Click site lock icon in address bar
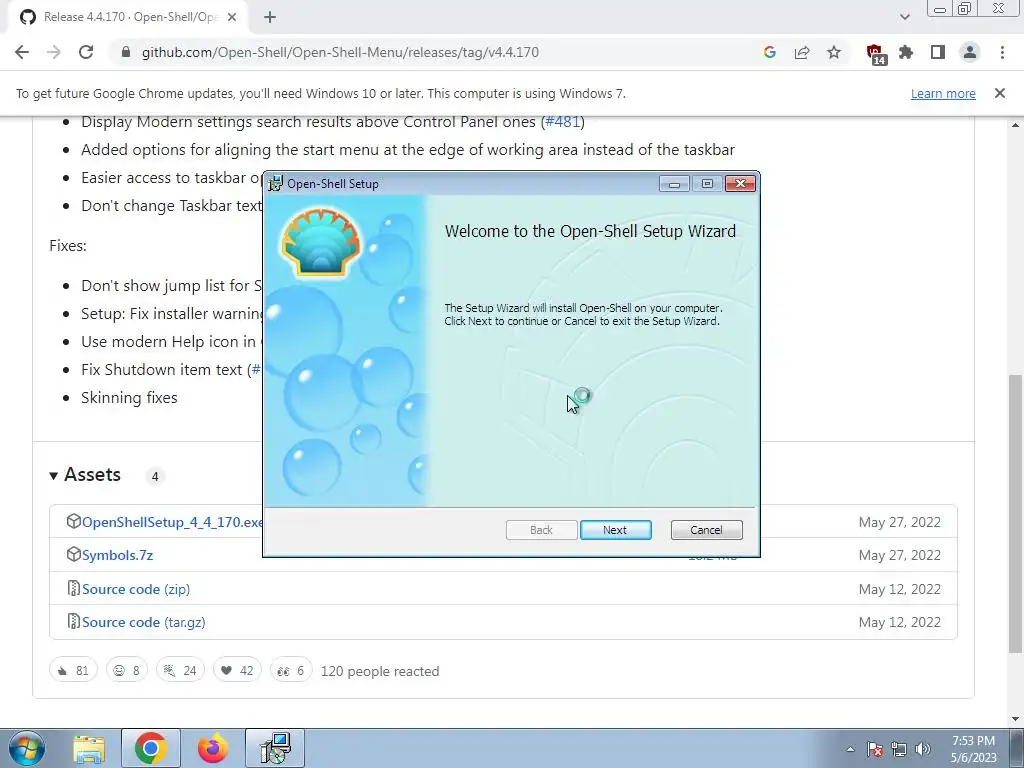The image size is (1024, 768). (126, 52)
